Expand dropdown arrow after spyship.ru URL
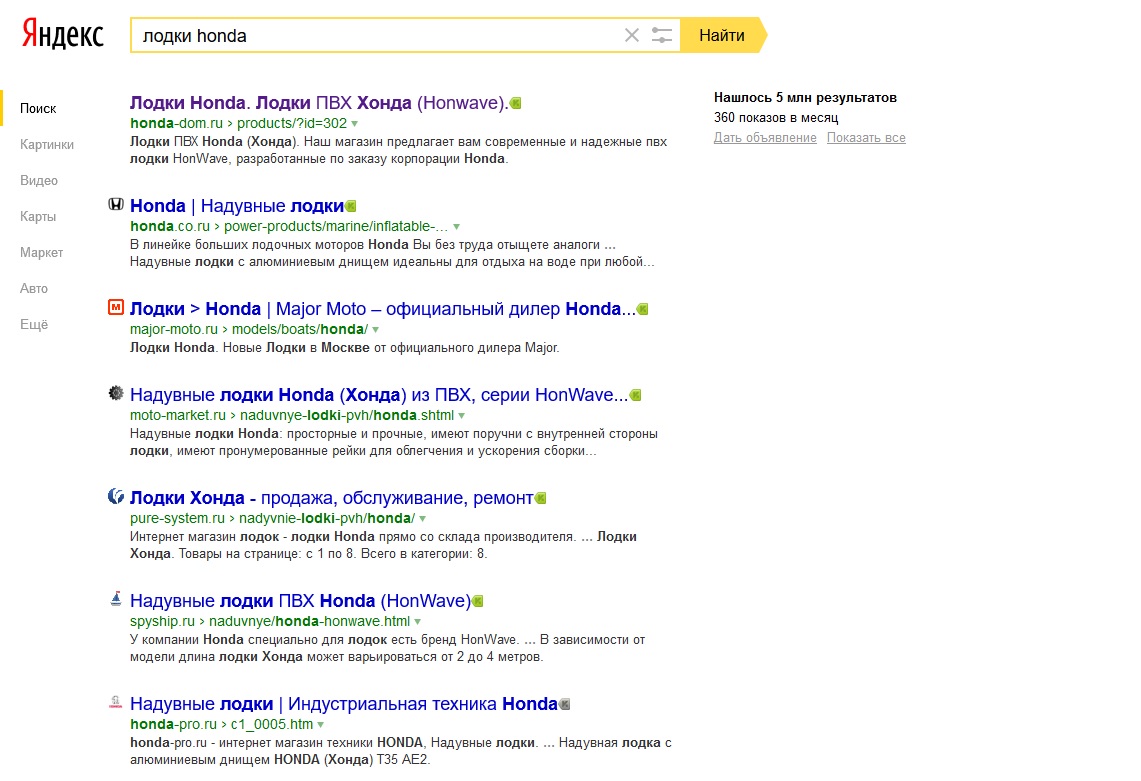The width and height of the screenshot is (1141, 781). coord(418,622)
